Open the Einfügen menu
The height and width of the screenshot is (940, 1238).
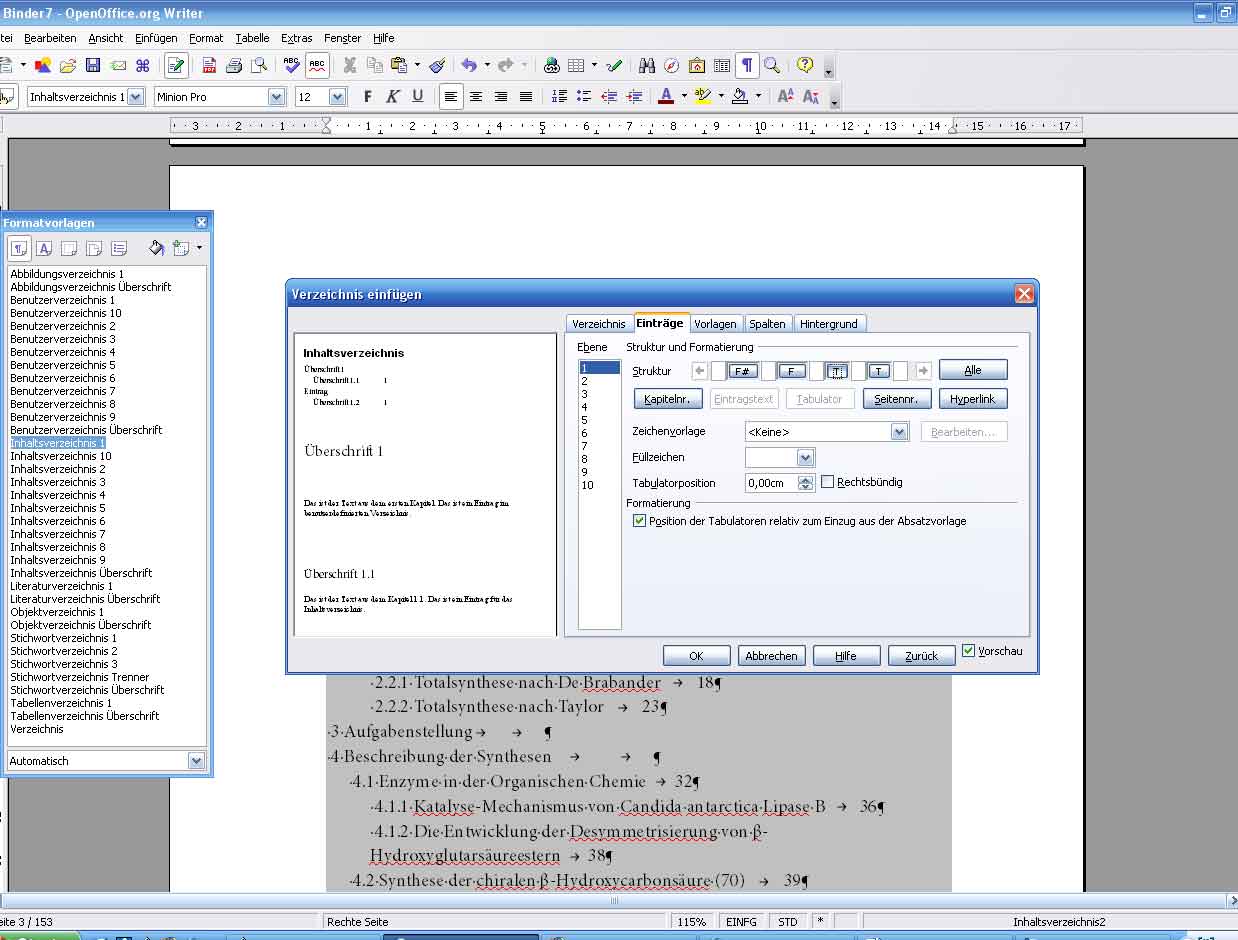156,38
